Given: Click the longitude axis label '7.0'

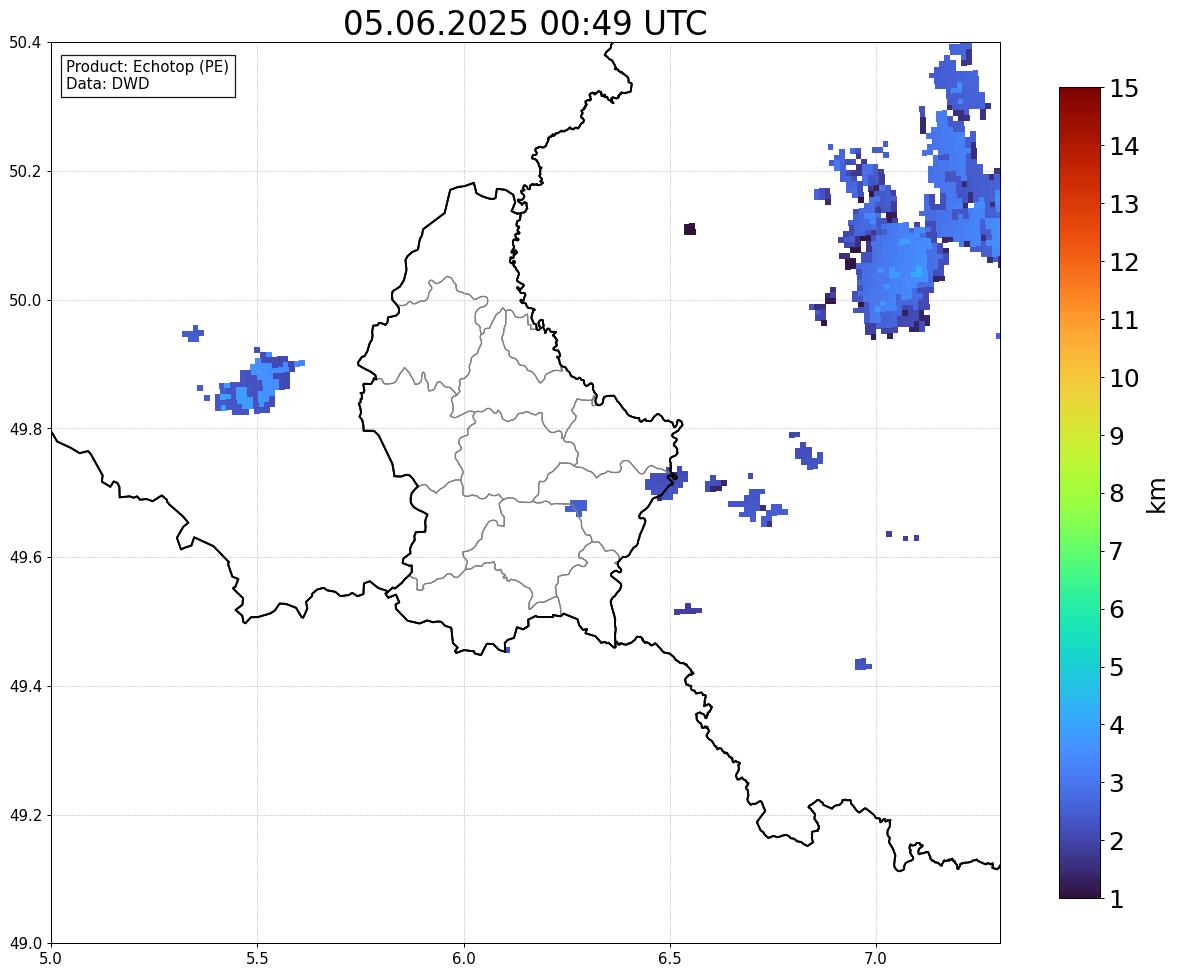Looking at the screenshot, I should click(x=876, y=959).
